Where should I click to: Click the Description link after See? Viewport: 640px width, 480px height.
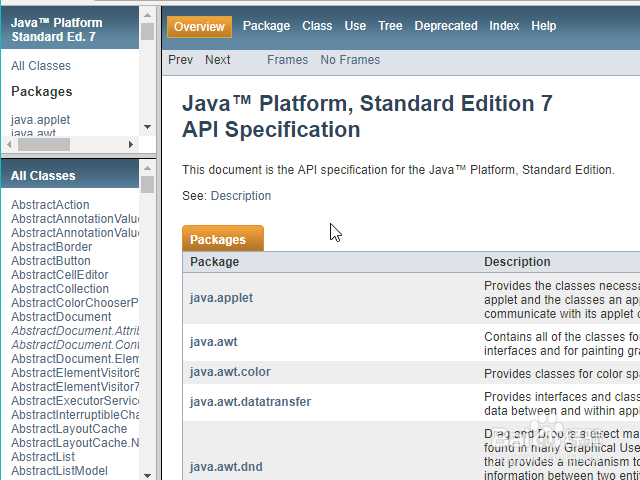coord(240,196)
